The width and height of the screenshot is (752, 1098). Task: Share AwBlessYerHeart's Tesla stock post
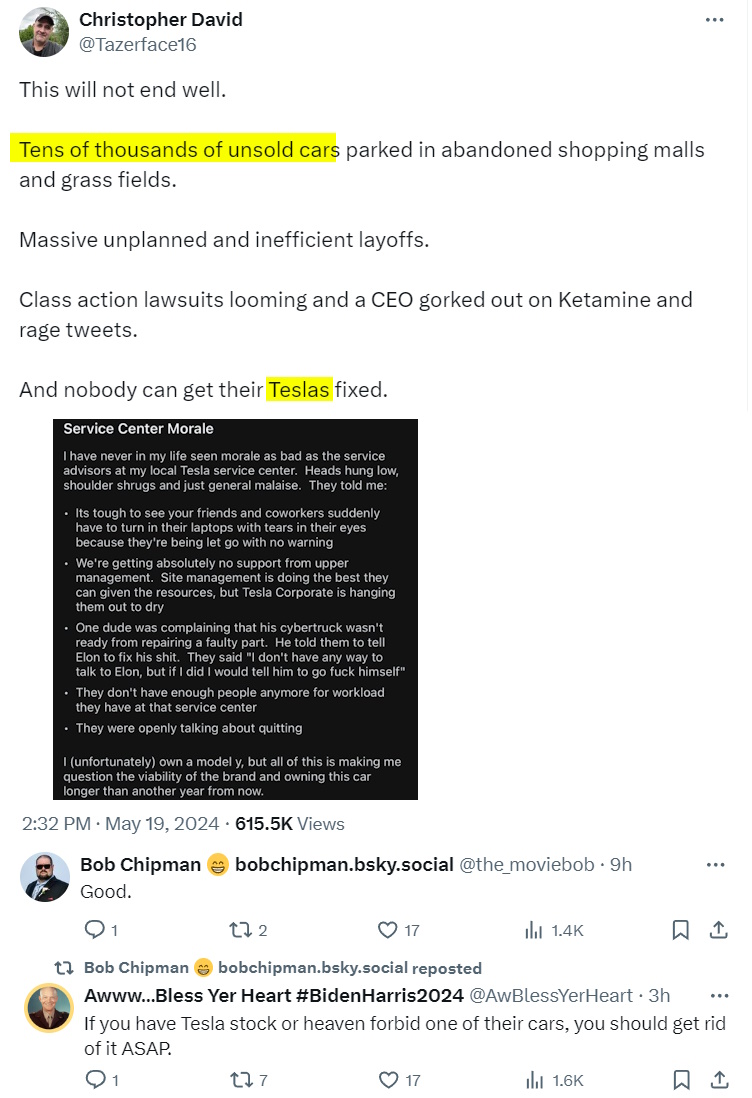pyautogui.click(x=718, y=1080)
